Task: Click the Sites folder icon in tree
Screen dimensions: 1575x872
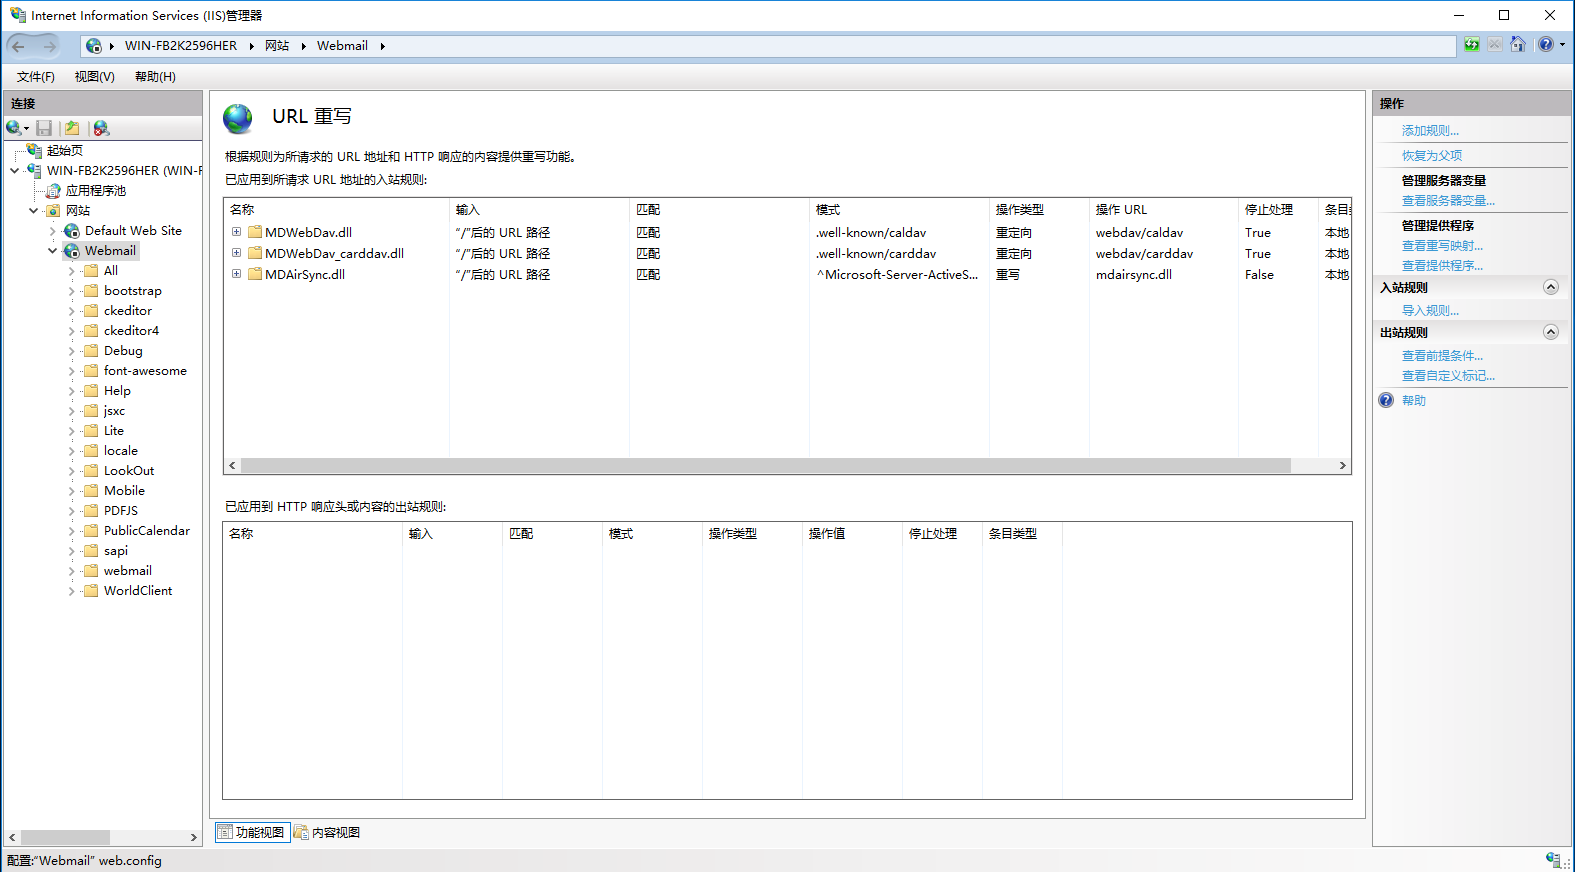Action: tap(54, 211)
